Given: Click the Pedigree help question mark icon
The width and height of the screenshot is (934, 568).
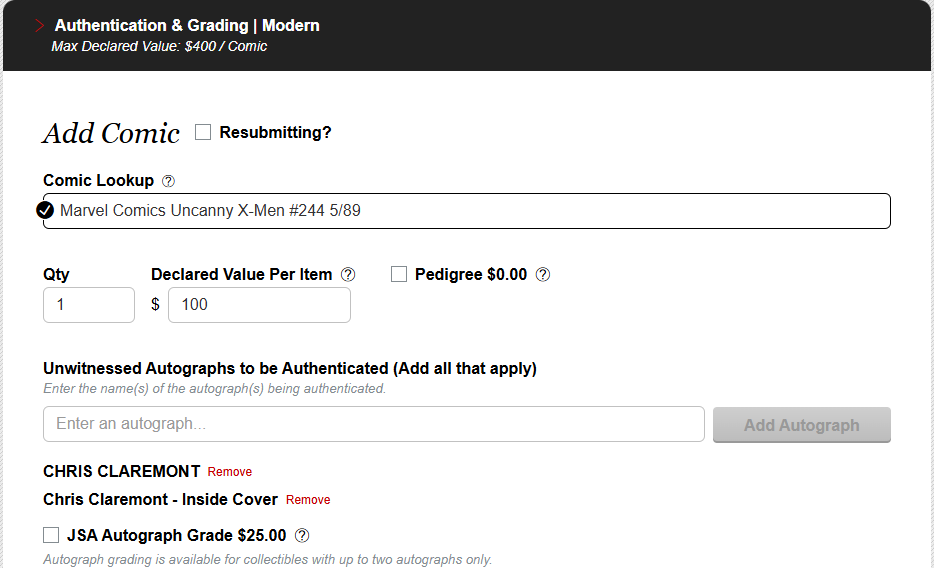Looking at the screenshot, I should pyautogui.click(x=543, y=274).
